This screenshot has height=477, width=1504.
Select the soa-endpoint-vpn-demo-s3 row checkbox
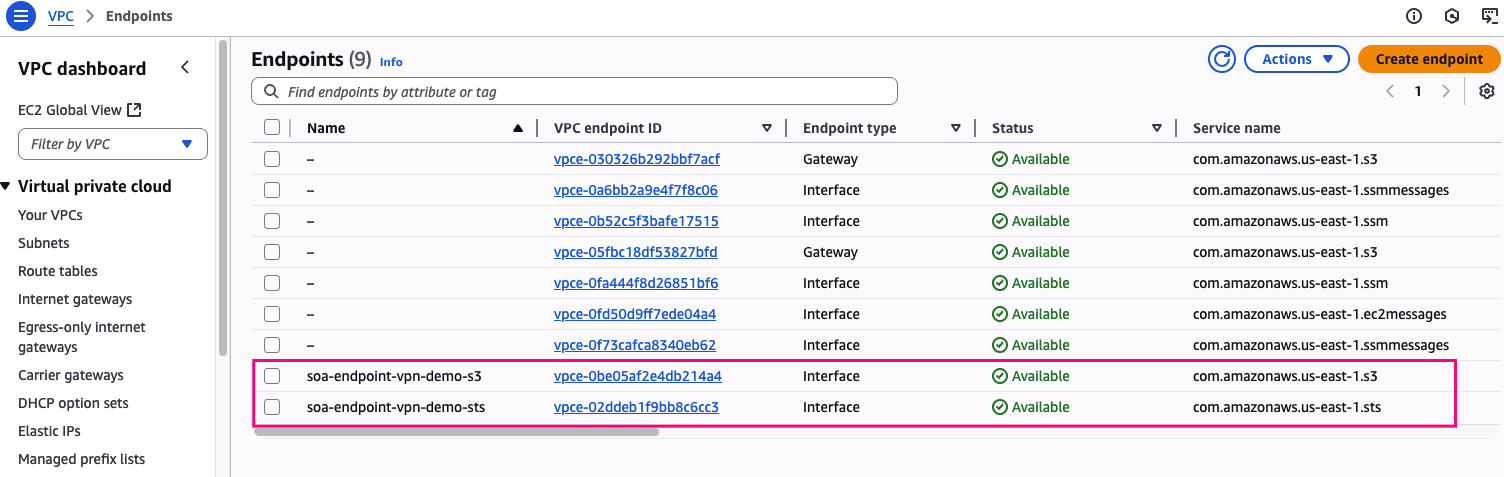[272, 376]
